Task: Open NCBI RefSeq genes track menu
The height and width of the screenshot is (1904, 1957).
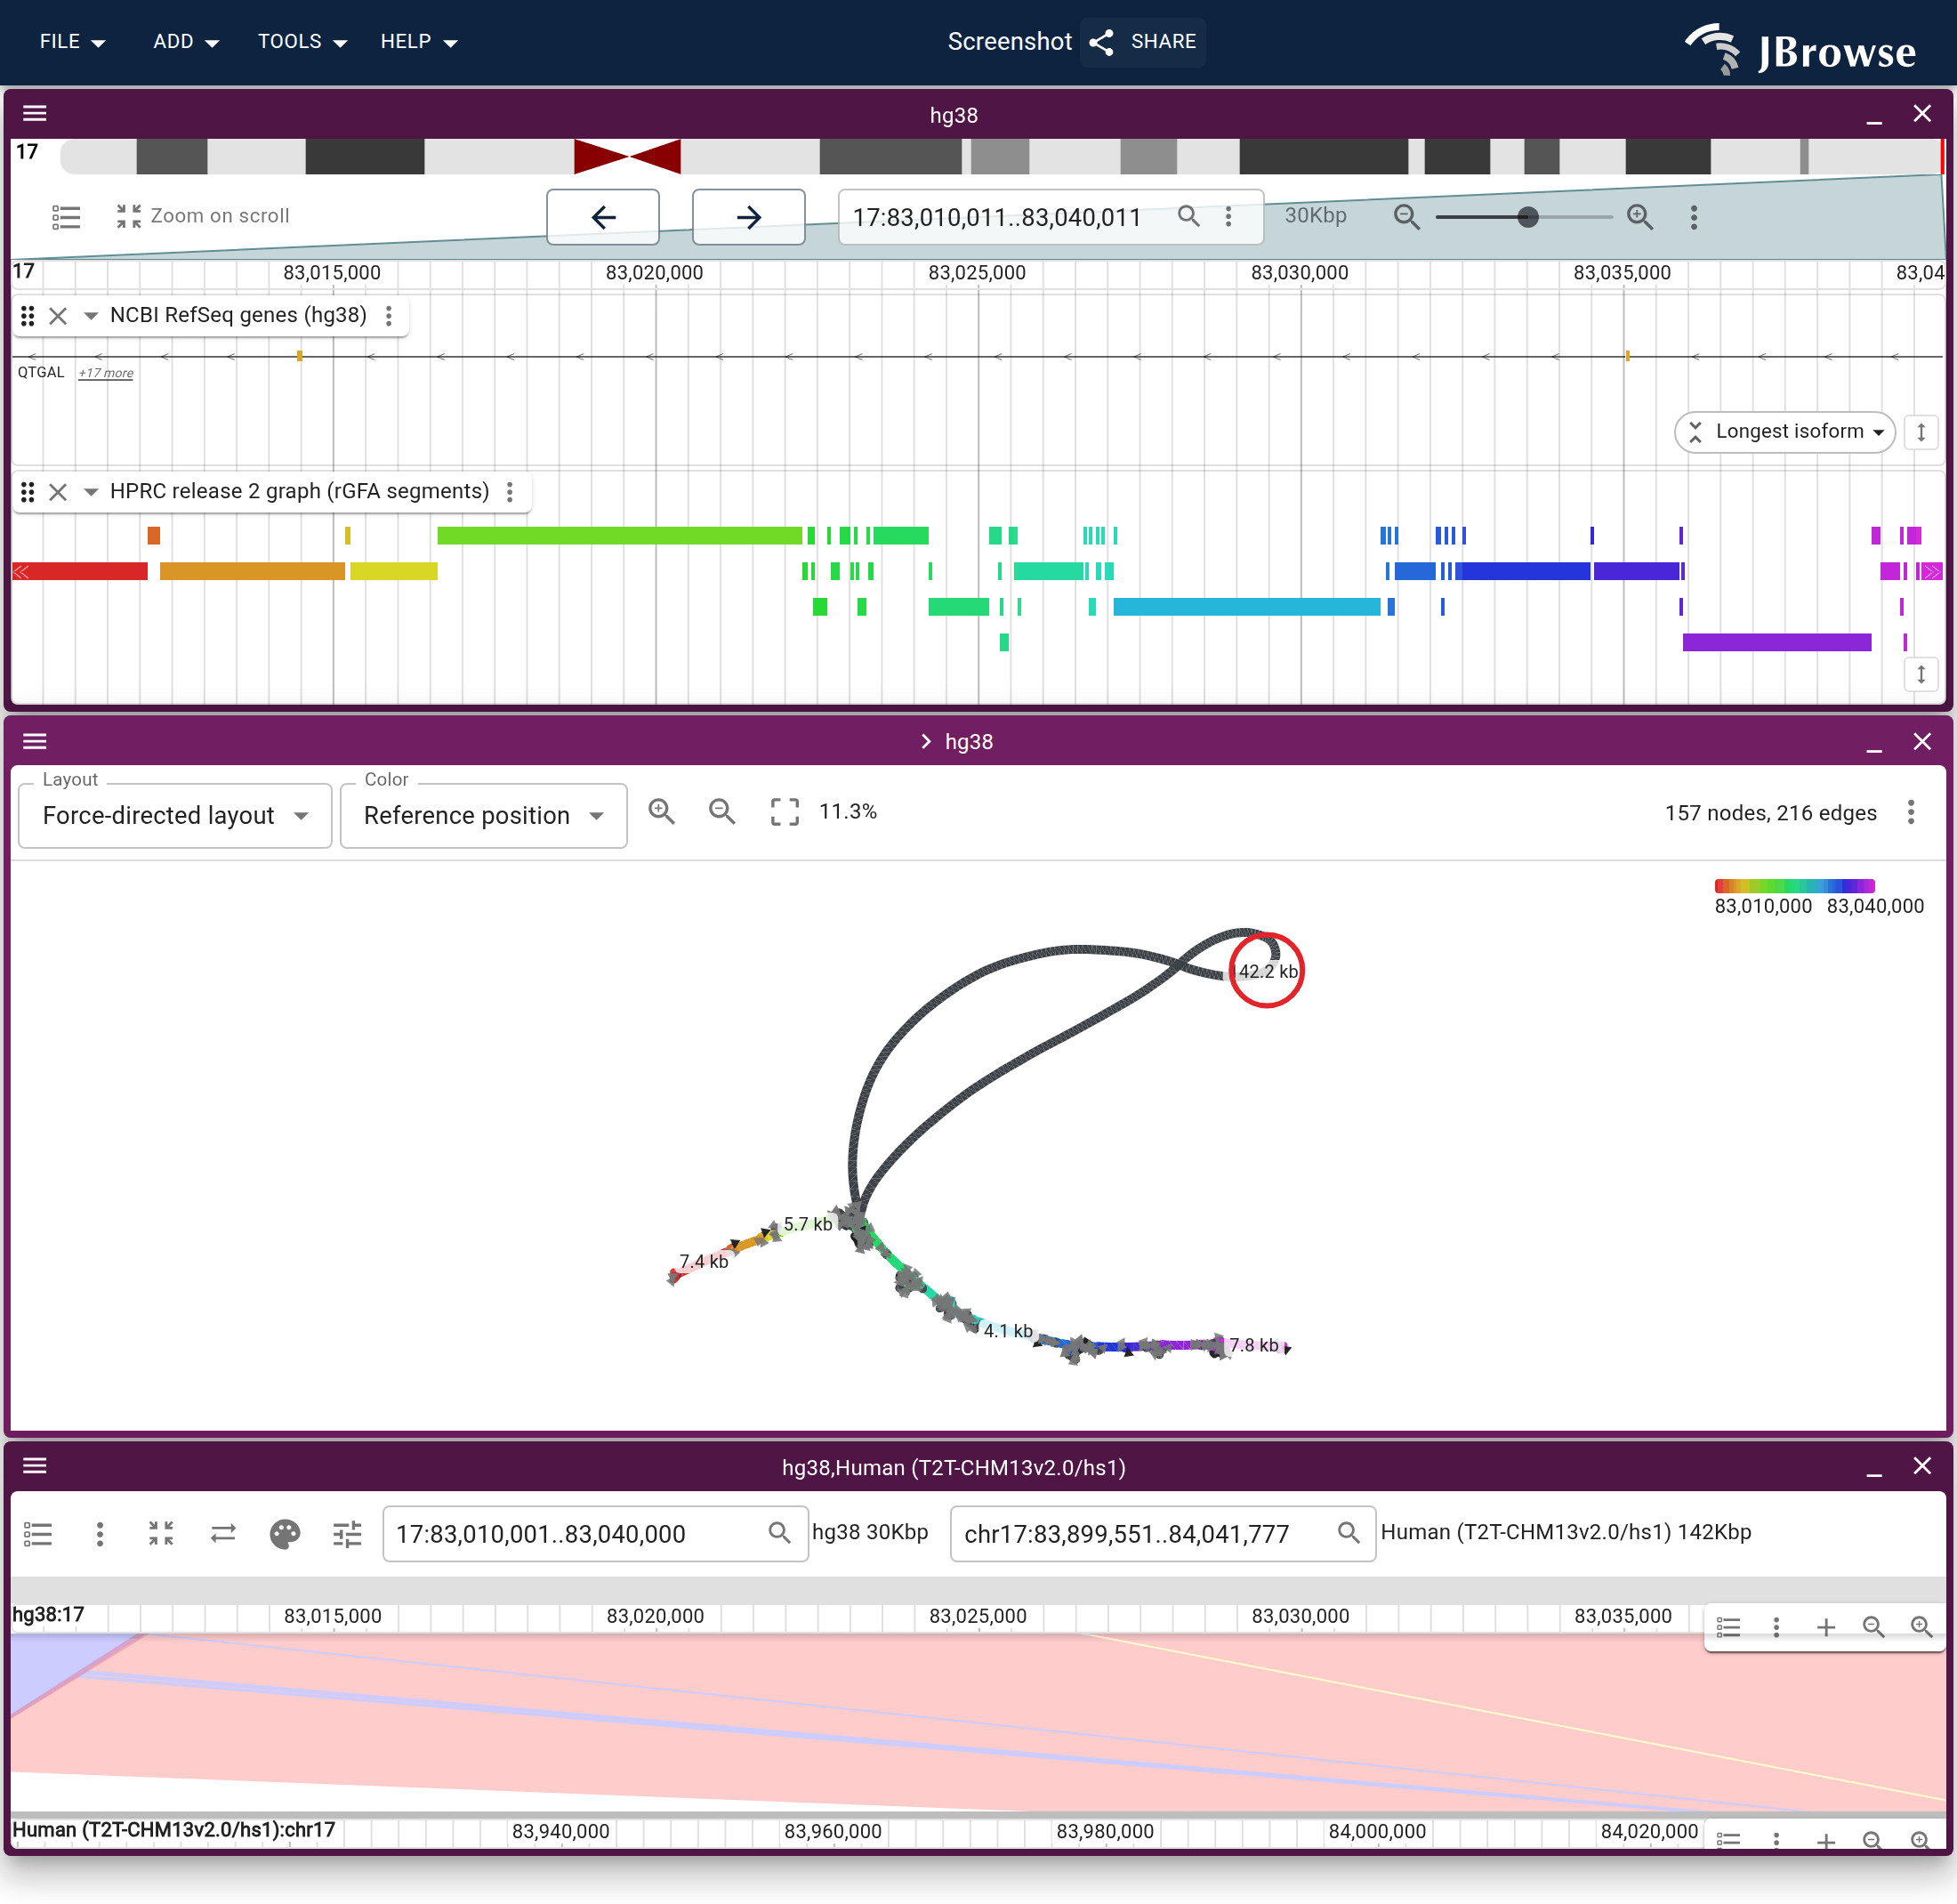Action: tap(389, 316)
